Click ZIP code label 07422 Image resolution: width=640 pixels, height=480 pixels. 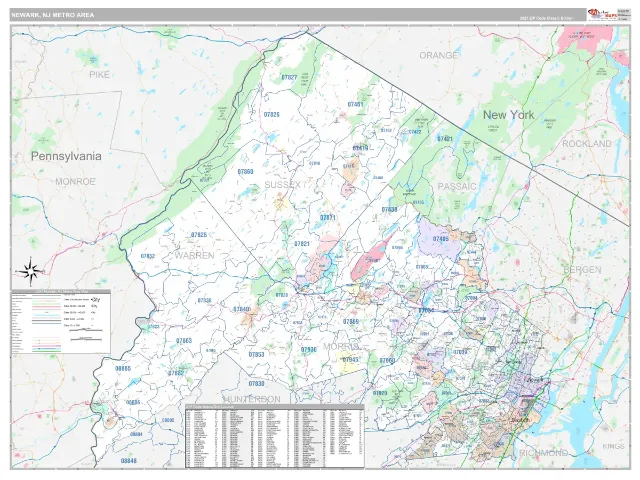tap(415, 132)
